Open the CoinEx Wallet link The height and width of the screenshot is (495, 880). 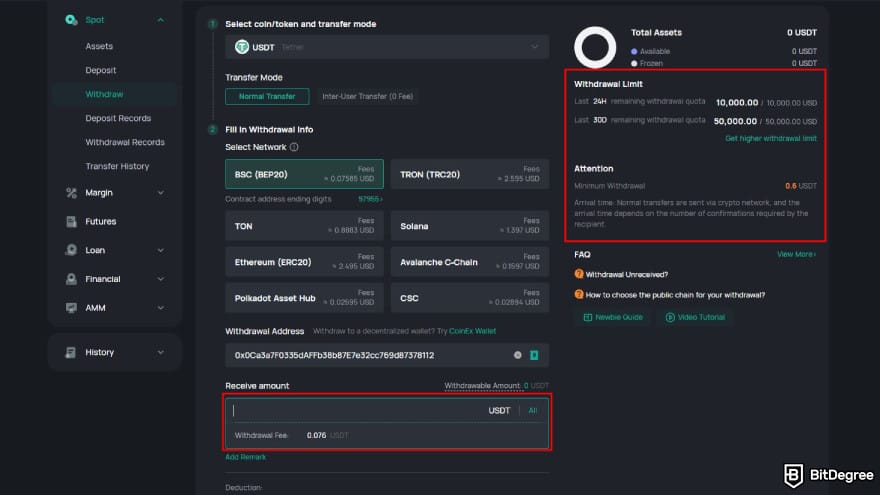(473, 331)
